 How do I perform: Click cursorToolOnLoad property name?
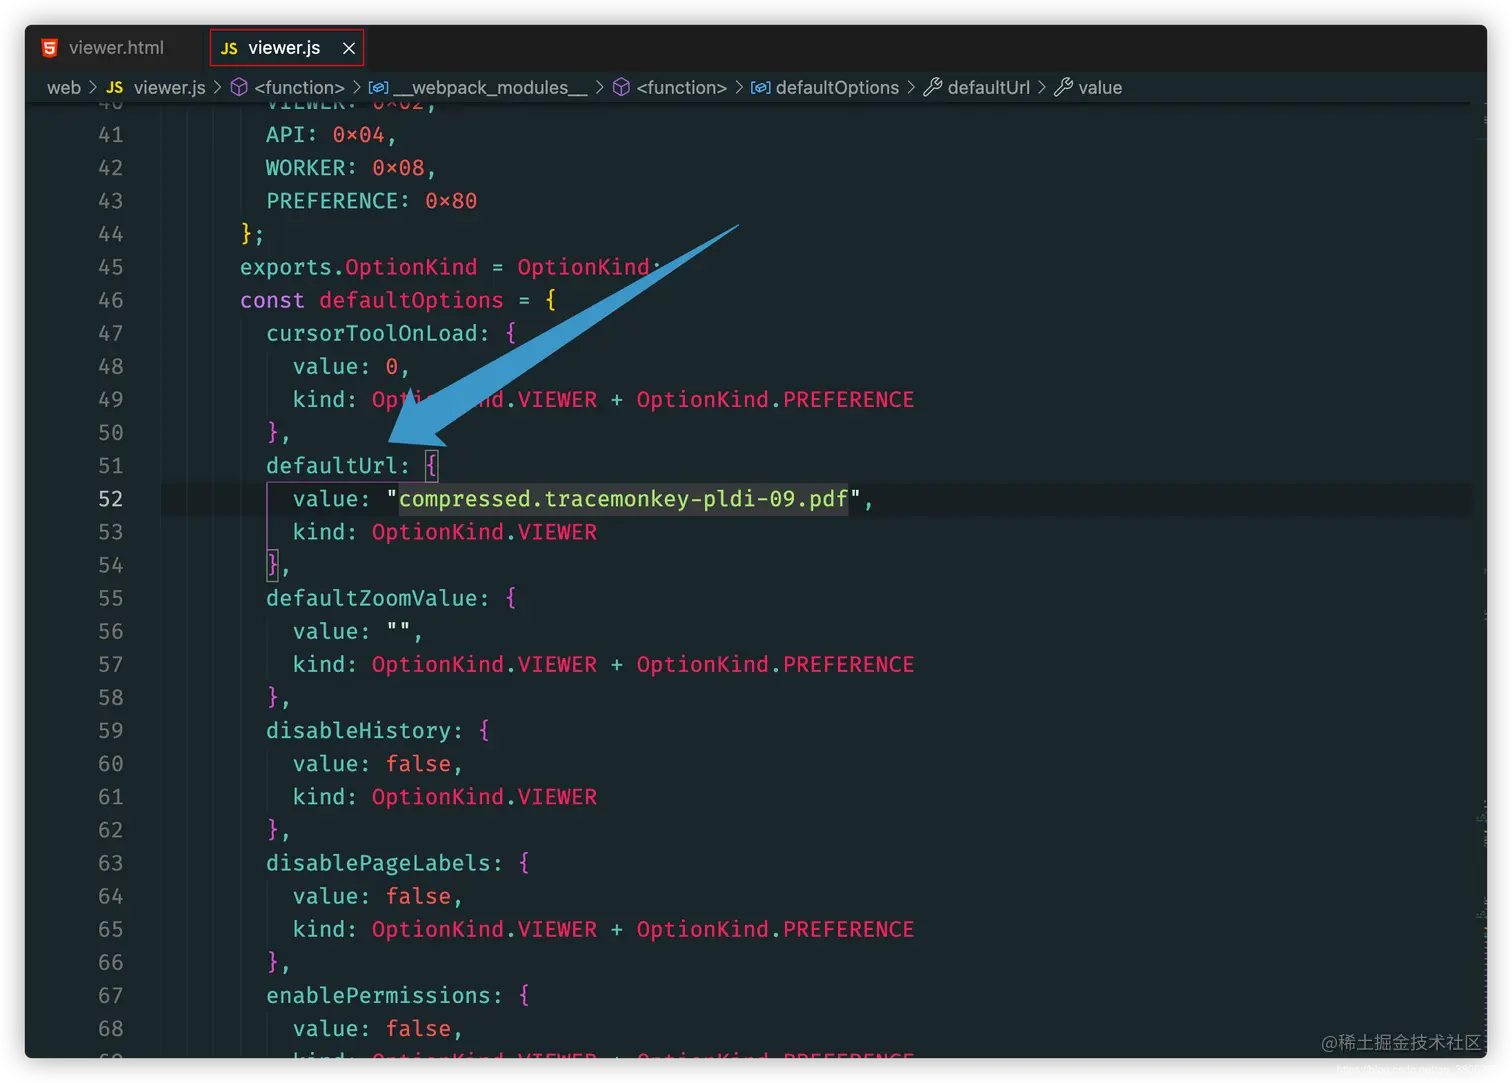371,334
